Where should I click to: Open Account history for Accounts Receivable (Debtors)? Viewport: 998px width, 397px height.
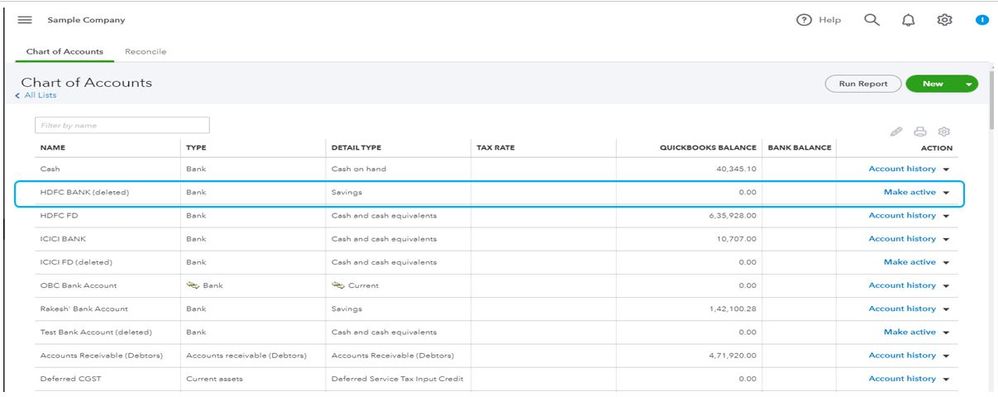click(x=902, y=355)
